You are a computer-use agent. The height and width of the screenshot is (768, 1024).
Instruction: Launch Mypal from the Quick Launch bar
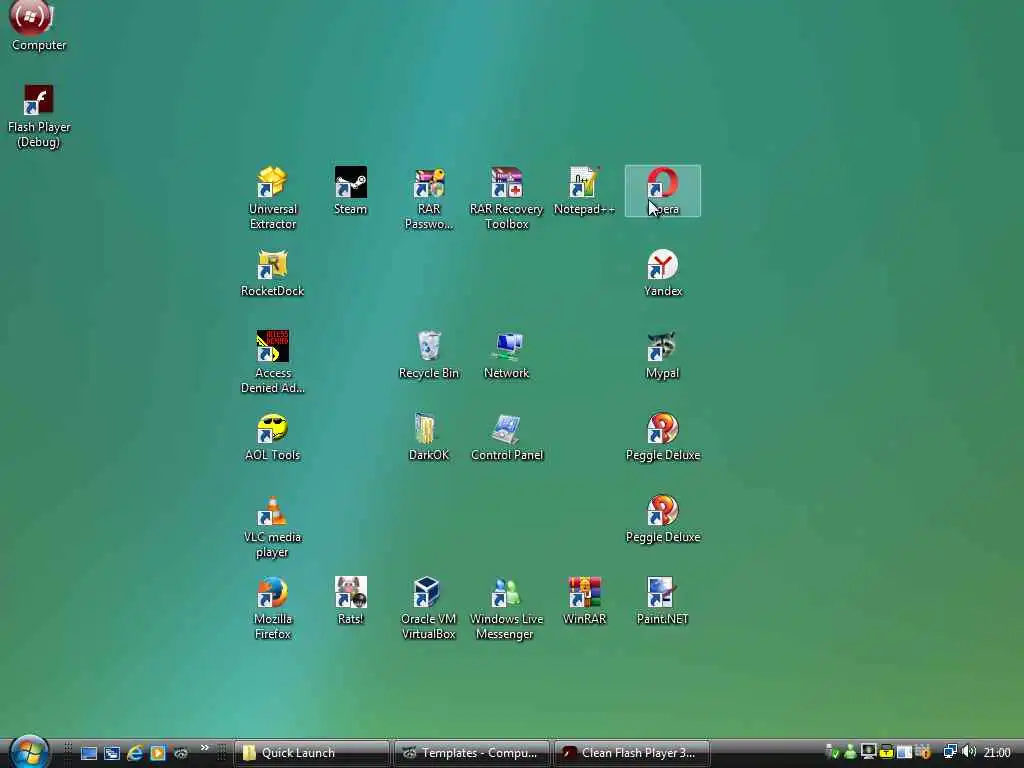click(181, 753)
